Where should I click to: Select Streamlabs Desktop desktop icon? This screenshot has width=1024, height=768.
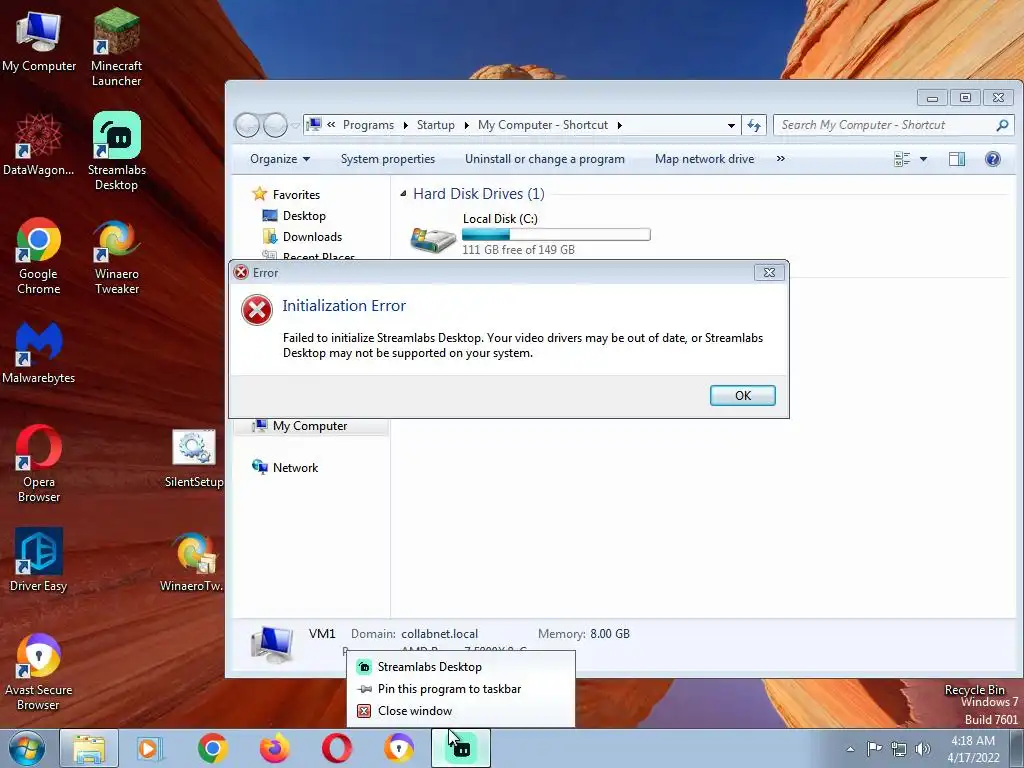click(116, 152)
